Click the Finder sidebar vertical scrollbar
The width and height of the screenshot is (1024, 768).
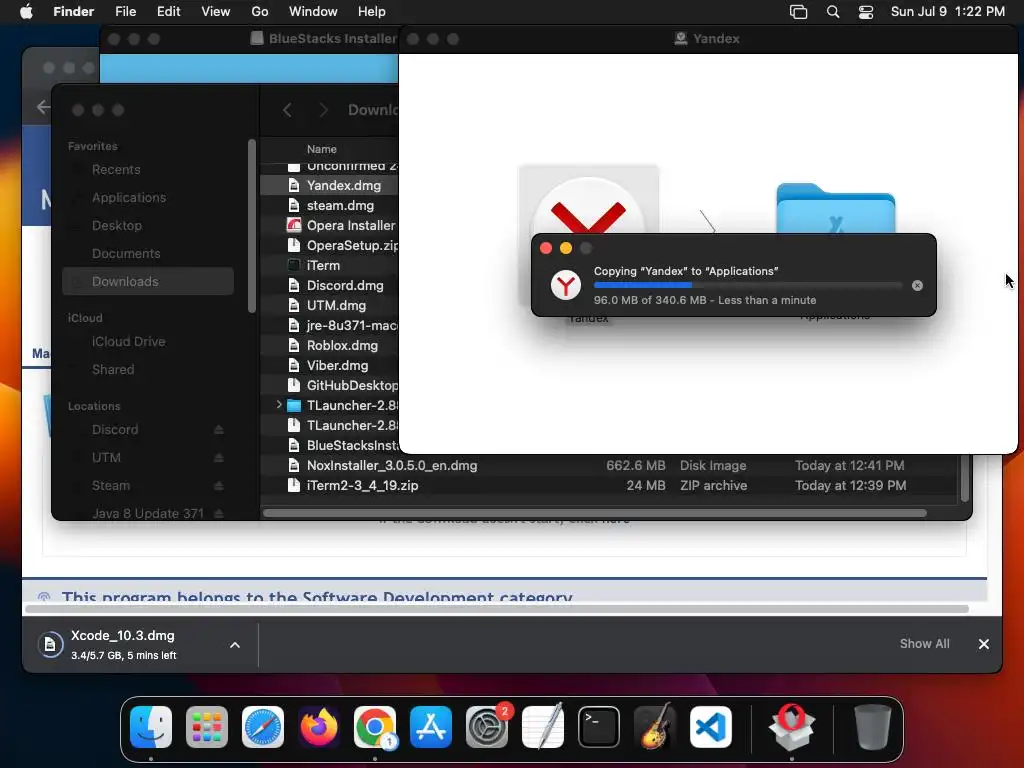251,226
